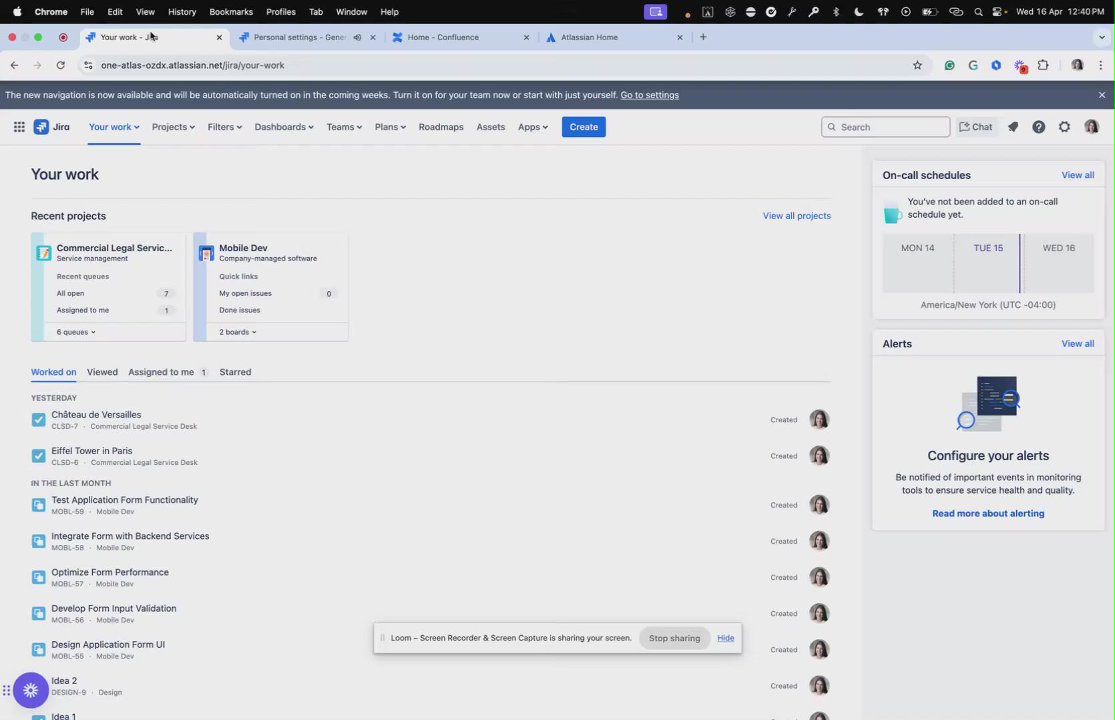Switch to the Home - Confluence browser tab
This screenshot has height=720, width=1115.
[460, 37]
